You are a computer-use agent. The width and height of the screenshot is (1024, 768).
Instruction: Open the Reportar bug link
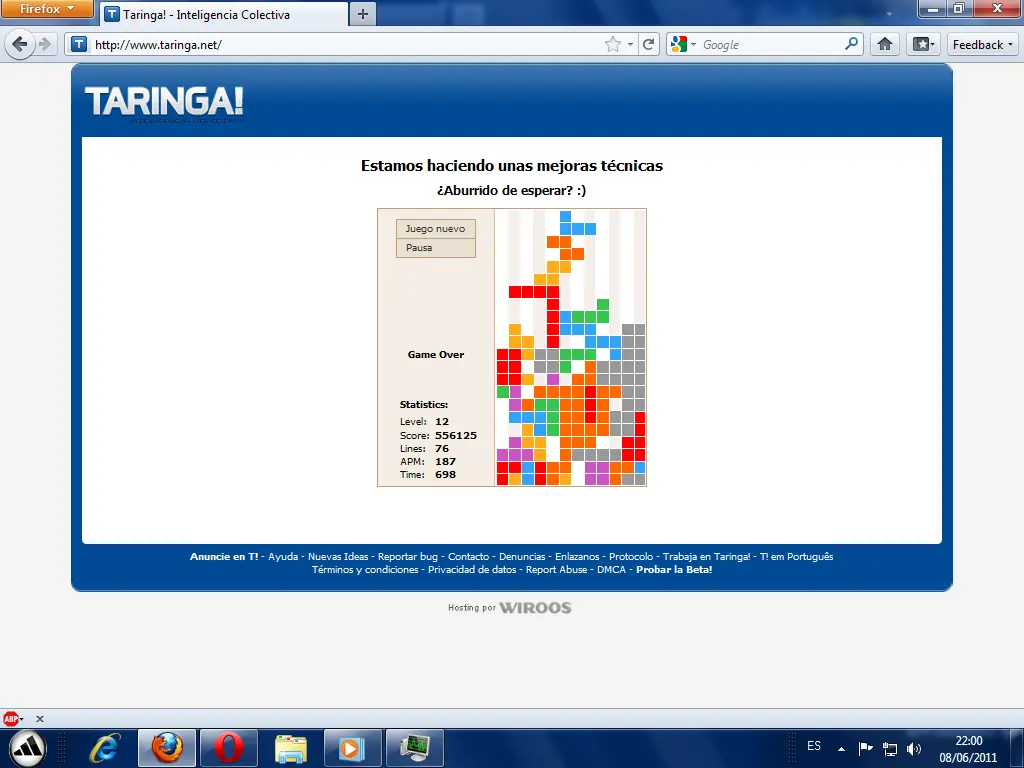[408, 556]
